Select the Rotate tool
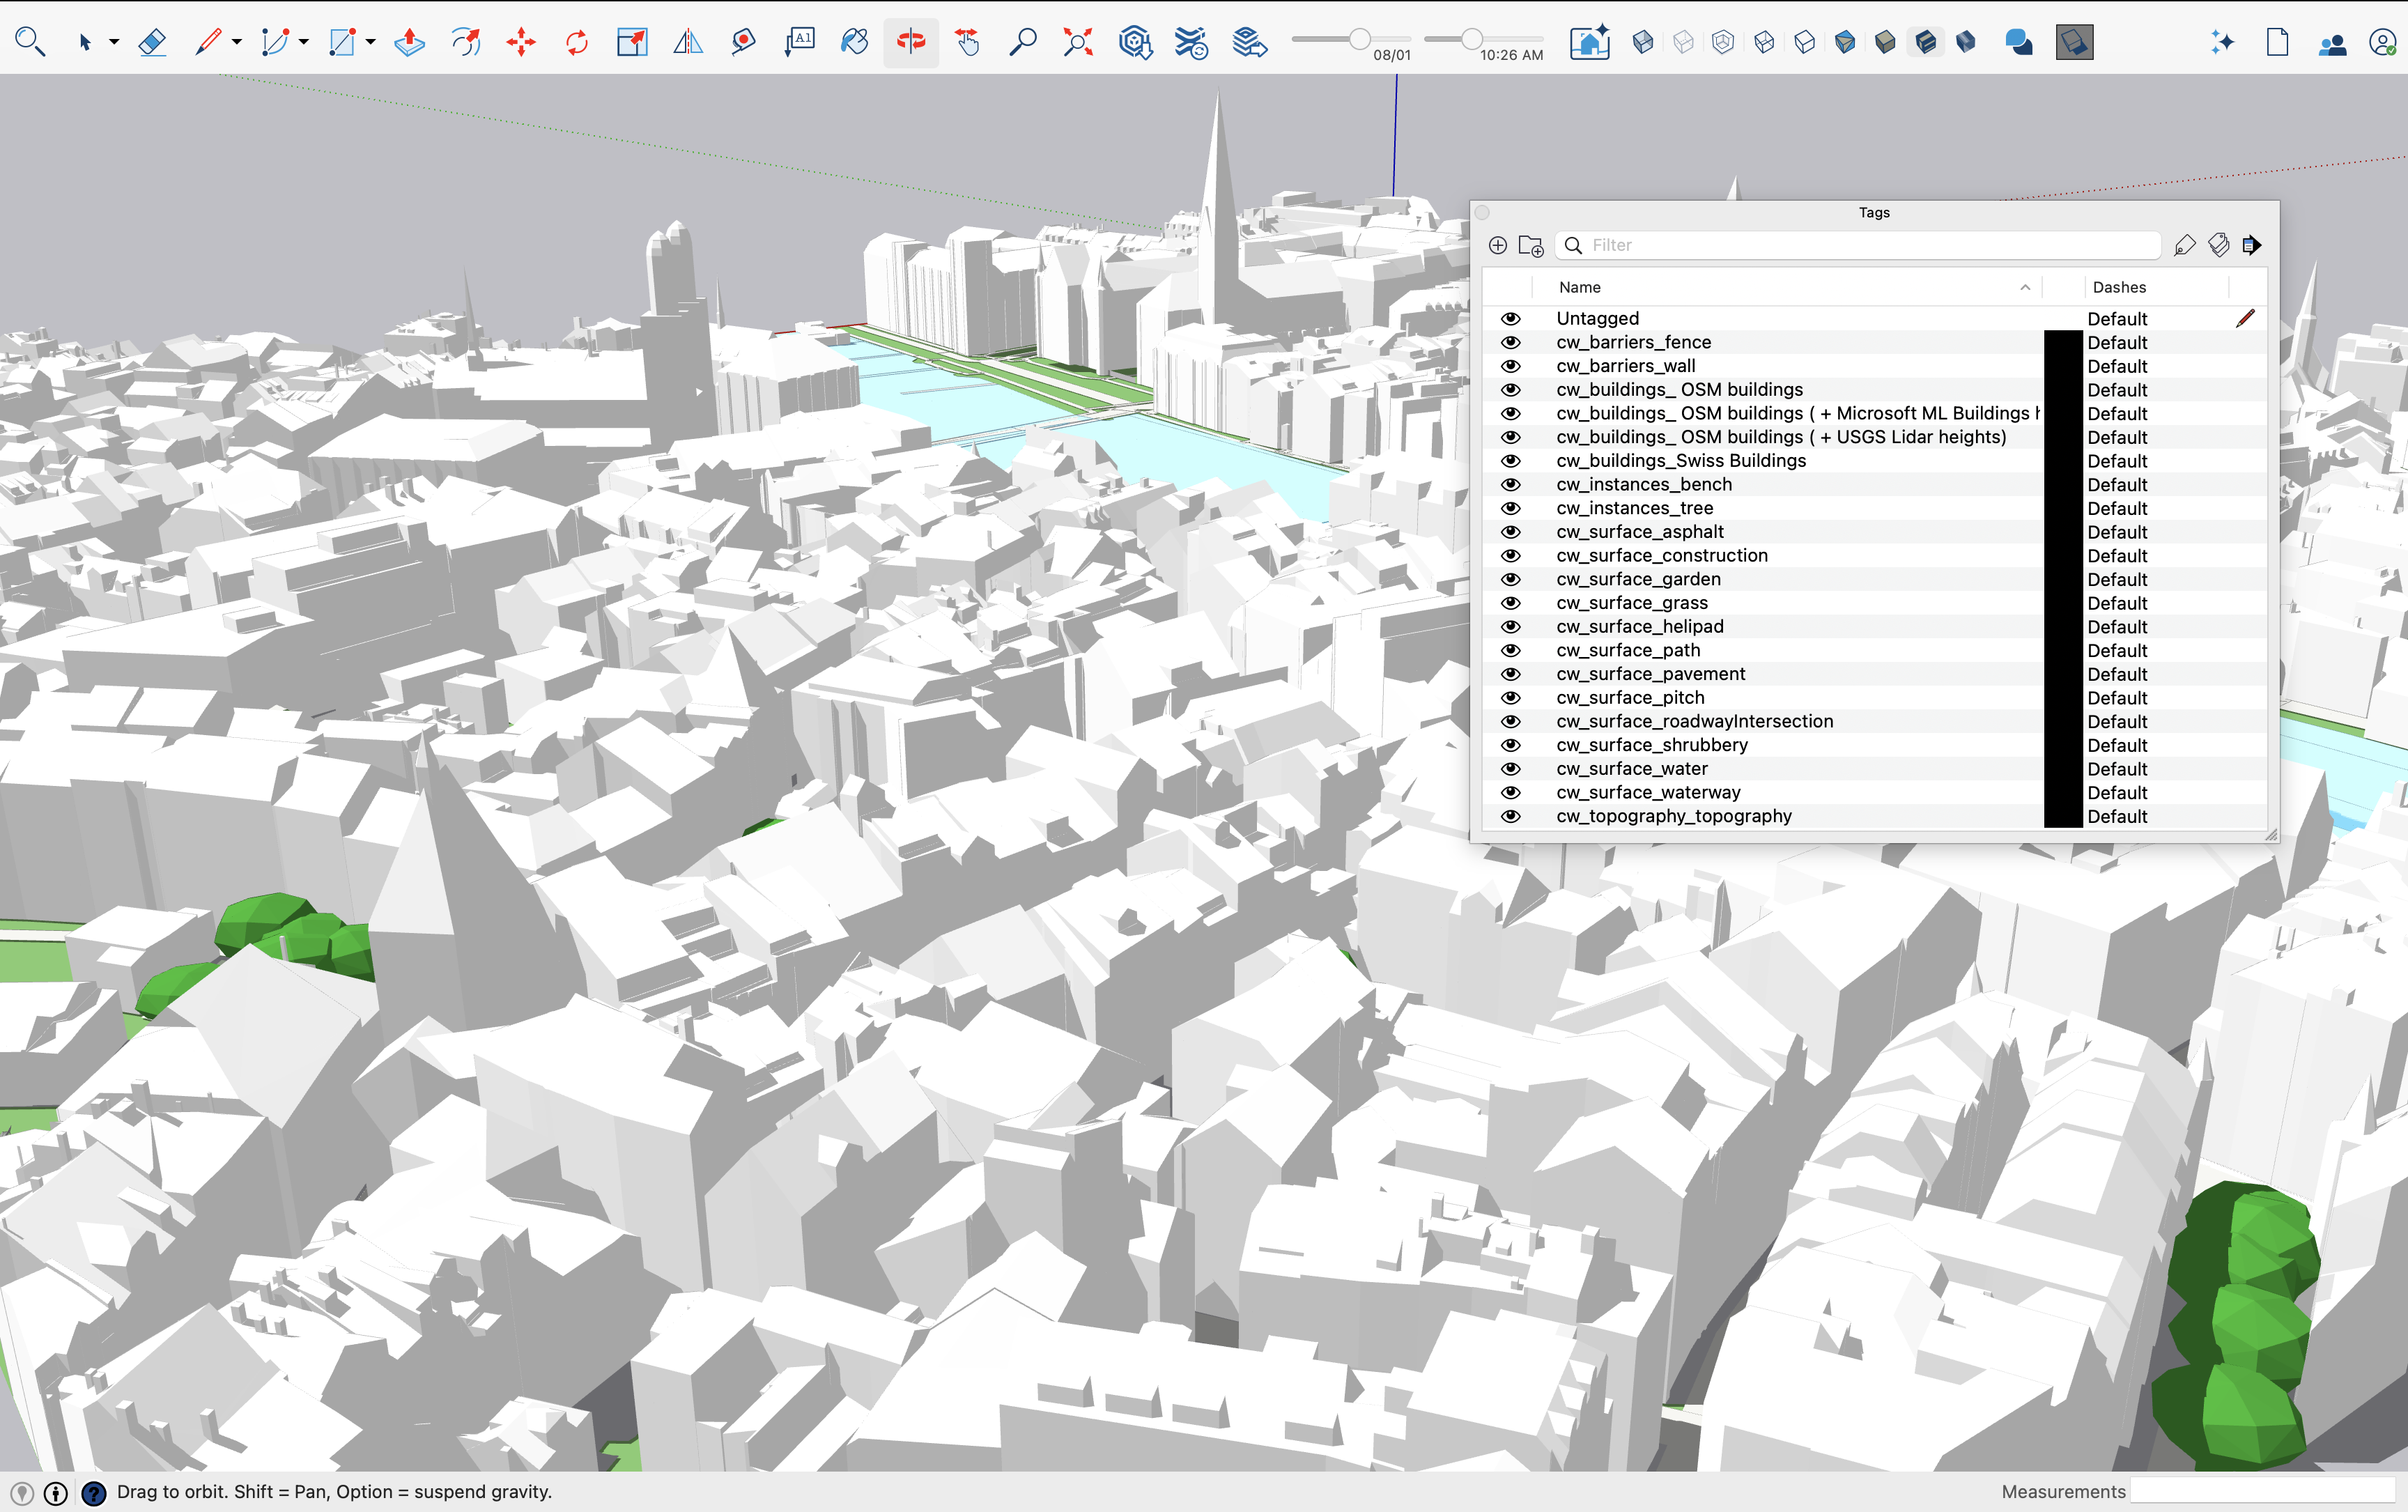Image resolution: width=2408 pixels, height=1512 pixels. [x=577, y=42]
